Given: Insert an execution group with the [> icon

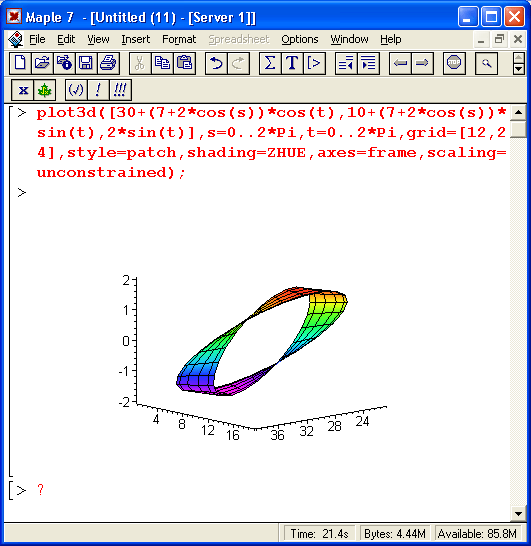Looking at the screenshot, I should pos(314,63).
